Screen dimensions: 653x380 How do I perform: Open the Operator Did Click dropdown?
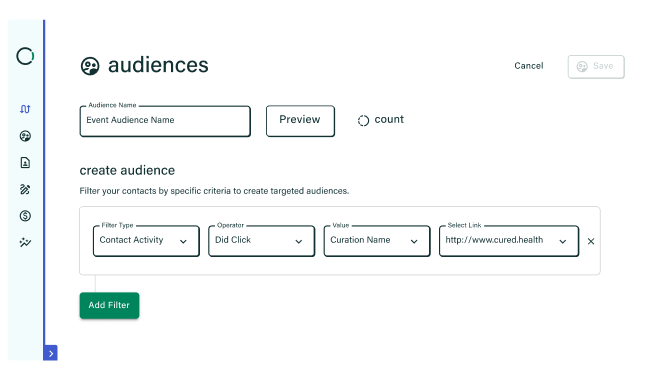coord(262,241)
